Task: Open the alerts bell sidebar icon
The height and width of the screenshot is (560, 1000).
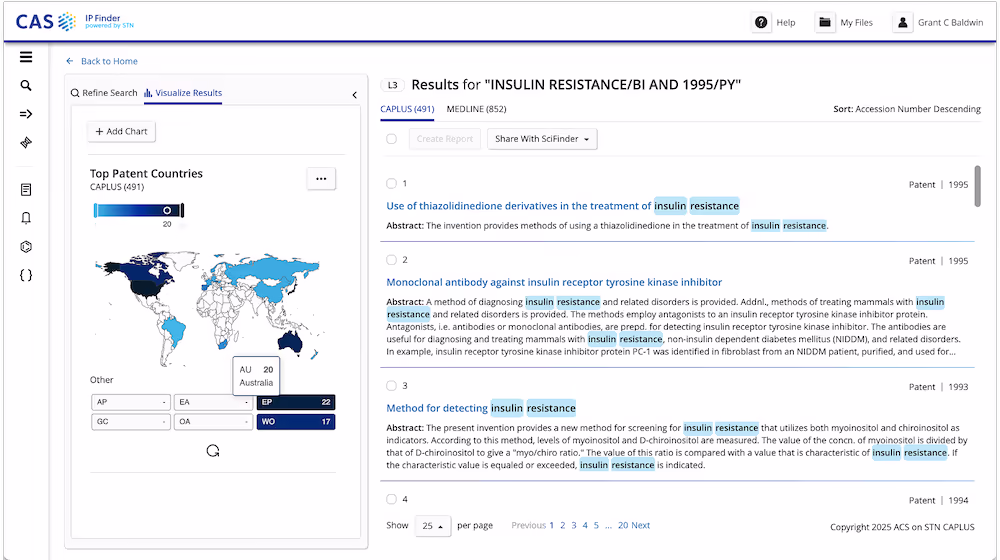Action: tap(26, 218)
